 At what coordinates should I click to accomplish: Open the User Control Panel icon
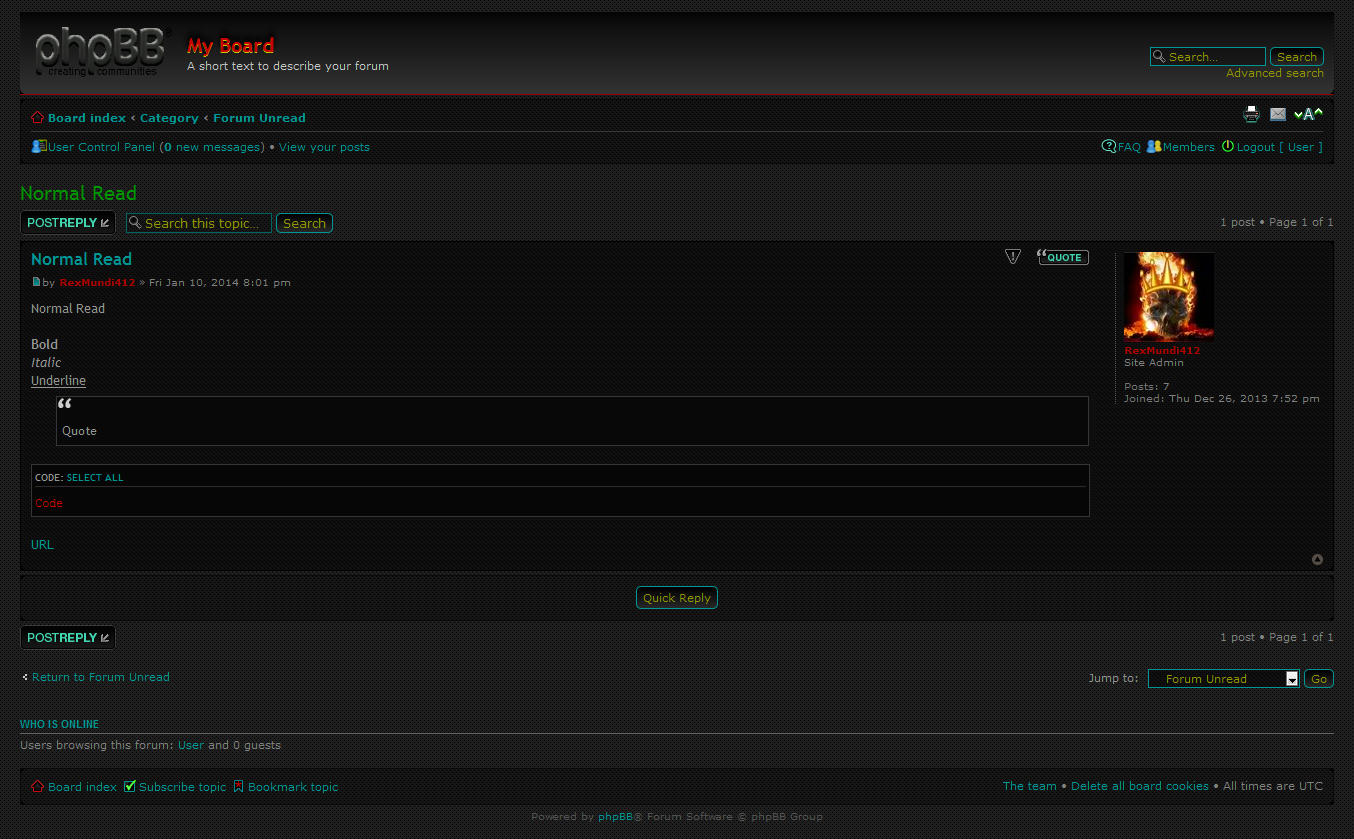coord(38,146)
